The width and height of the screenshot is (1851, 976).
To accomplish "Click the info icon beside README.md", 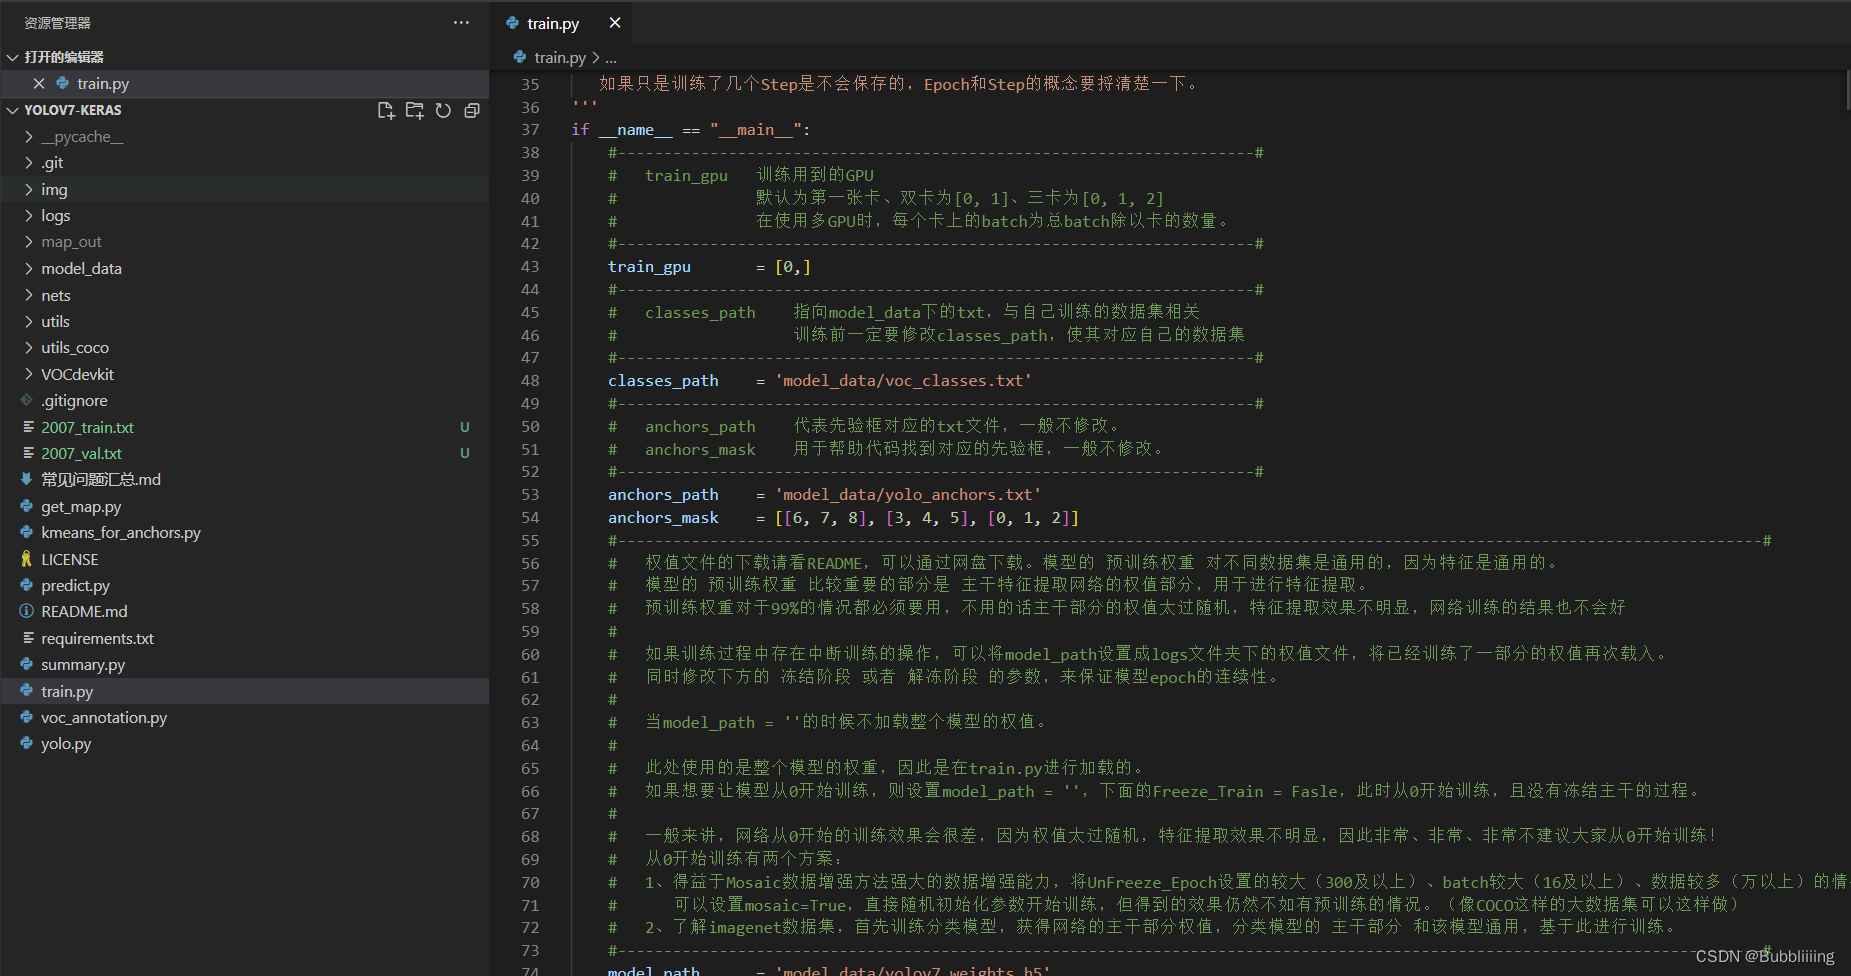I will pyautogui.click(x=27, y=611).
